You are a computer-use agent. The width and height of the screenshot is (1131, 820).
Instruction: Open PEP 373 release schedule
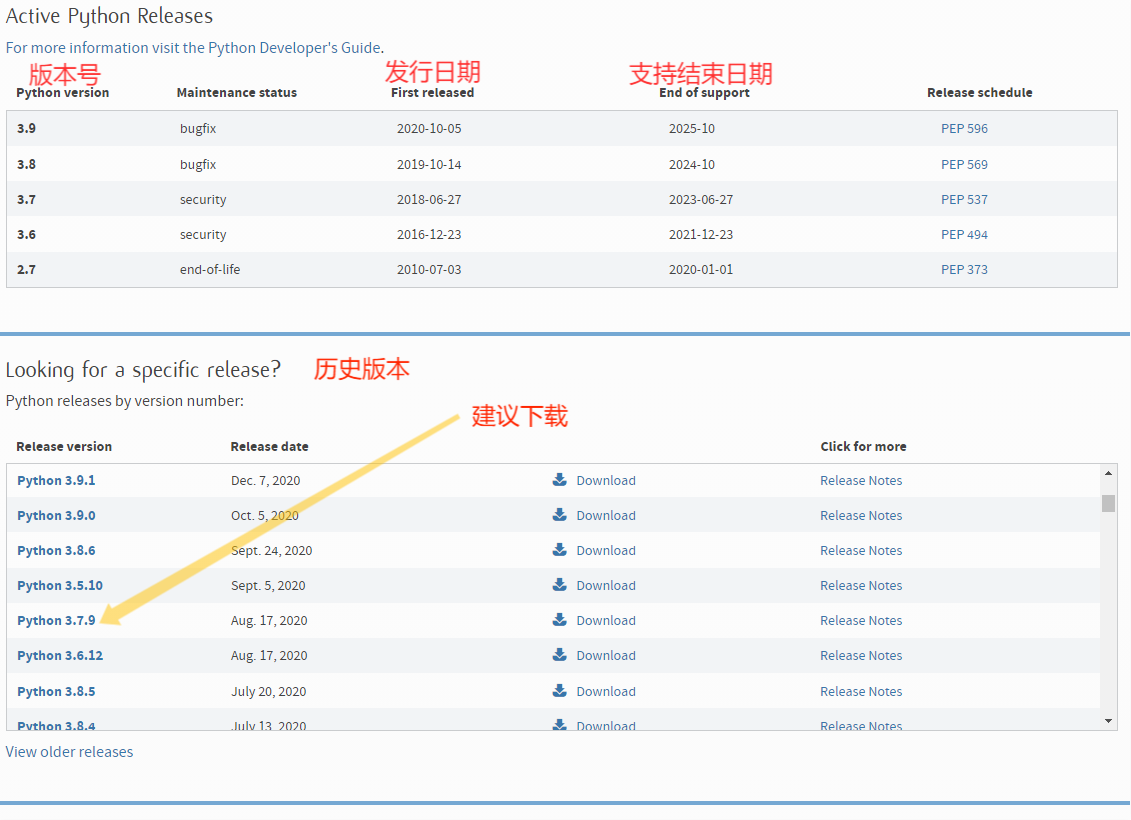(964, 269)
